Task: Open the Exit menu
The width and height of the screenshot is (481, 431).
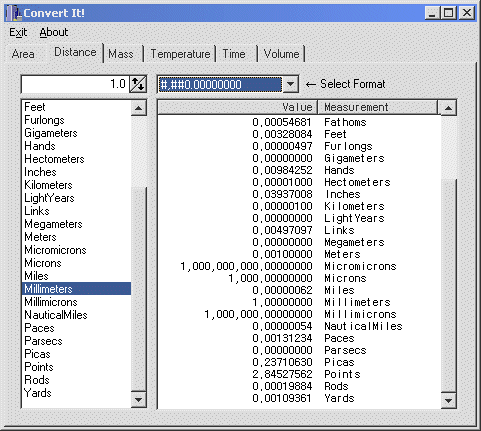Action: (18, 32)
